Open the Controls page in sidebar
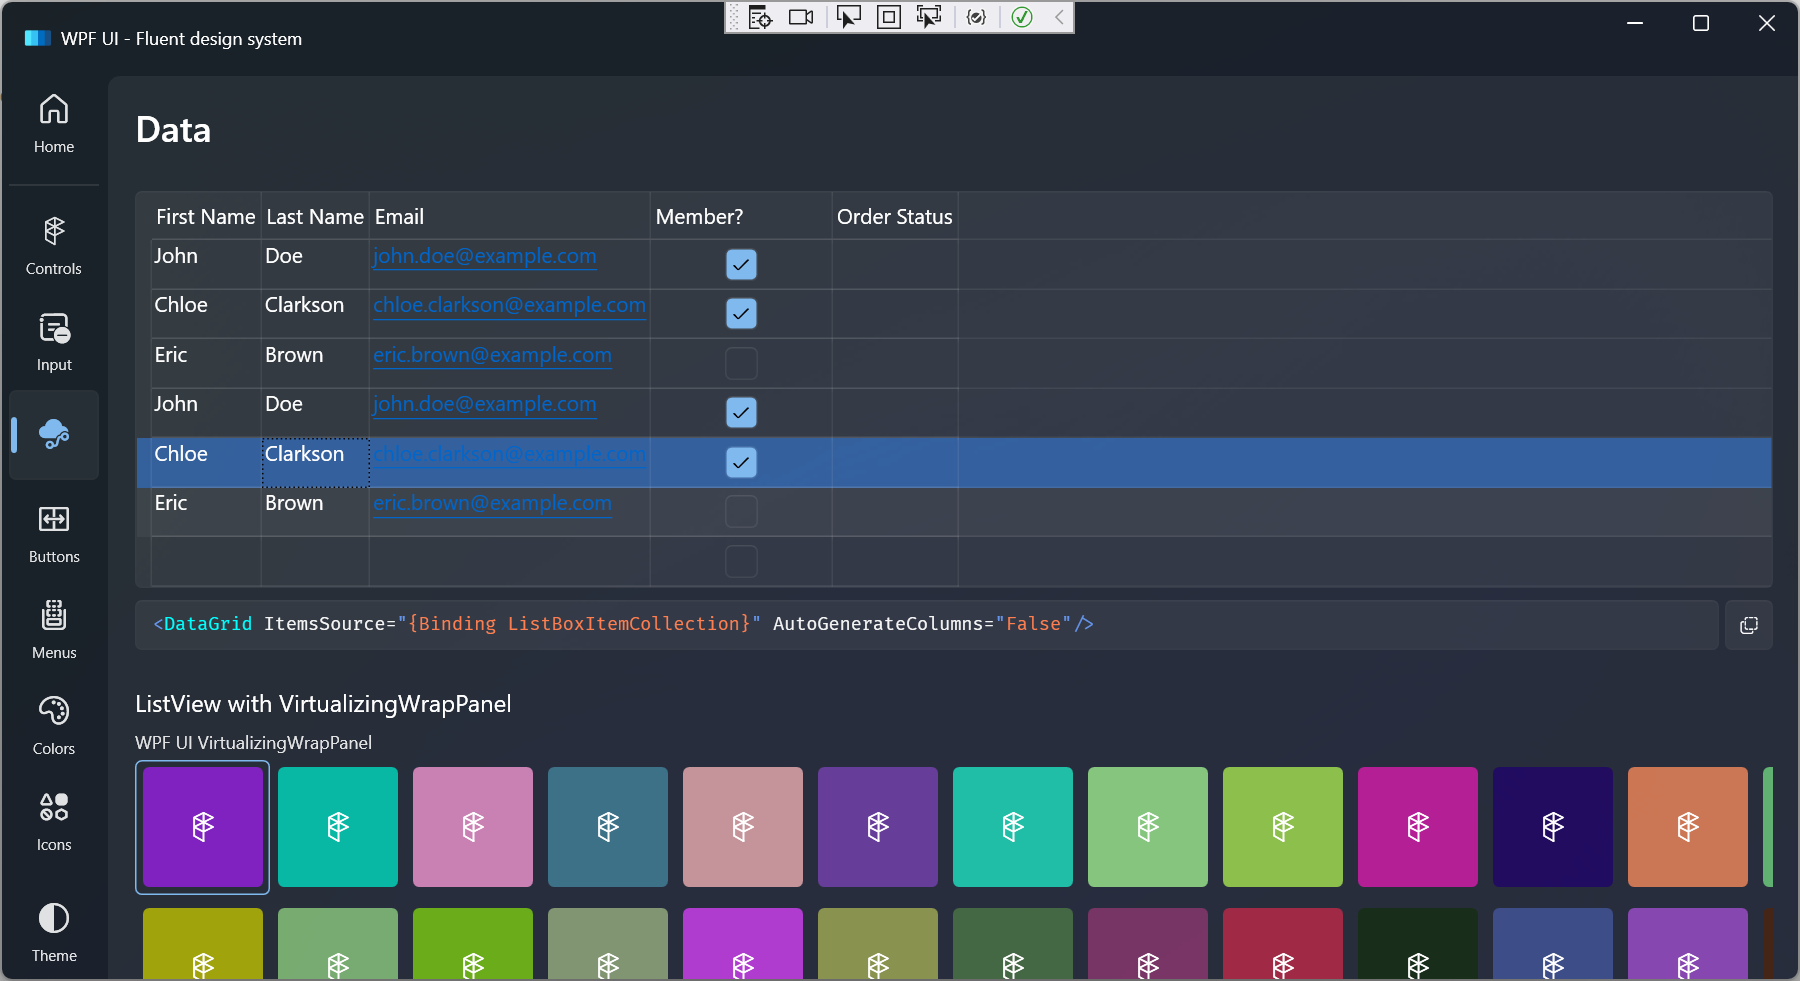 [54, 246]
